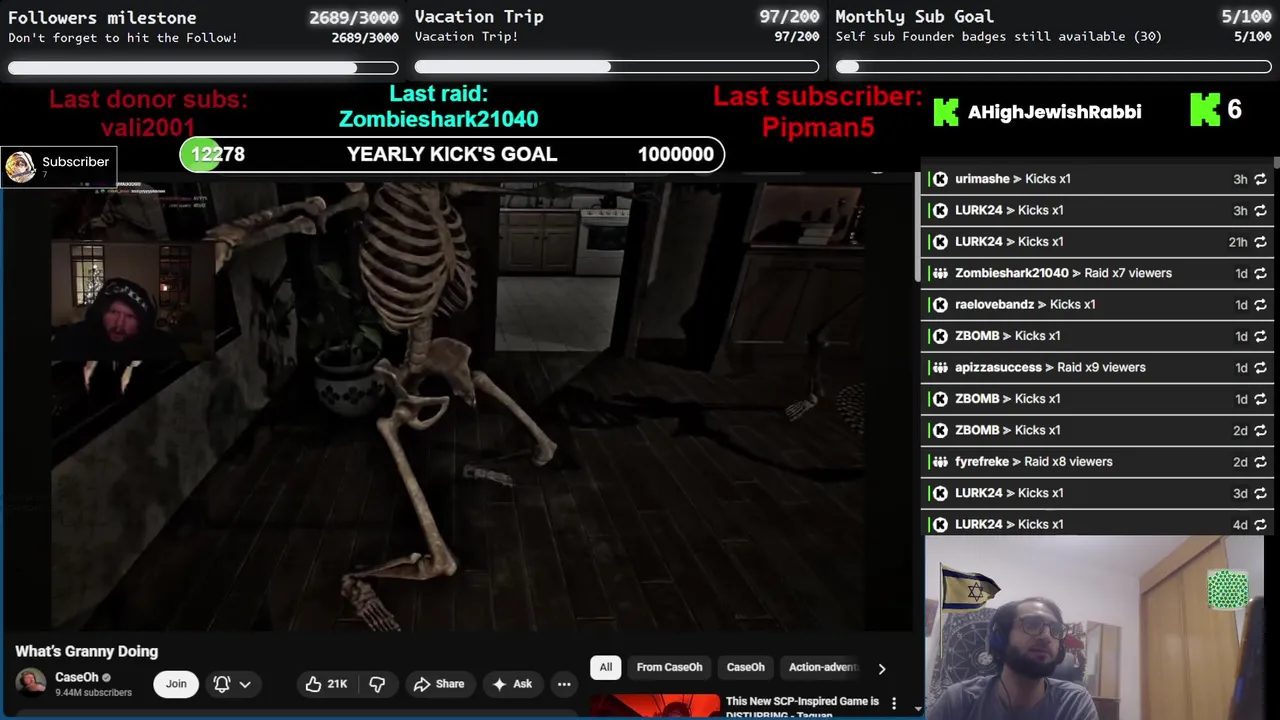Replay the LURK24 alert from 21h ago

(1260, 242)
